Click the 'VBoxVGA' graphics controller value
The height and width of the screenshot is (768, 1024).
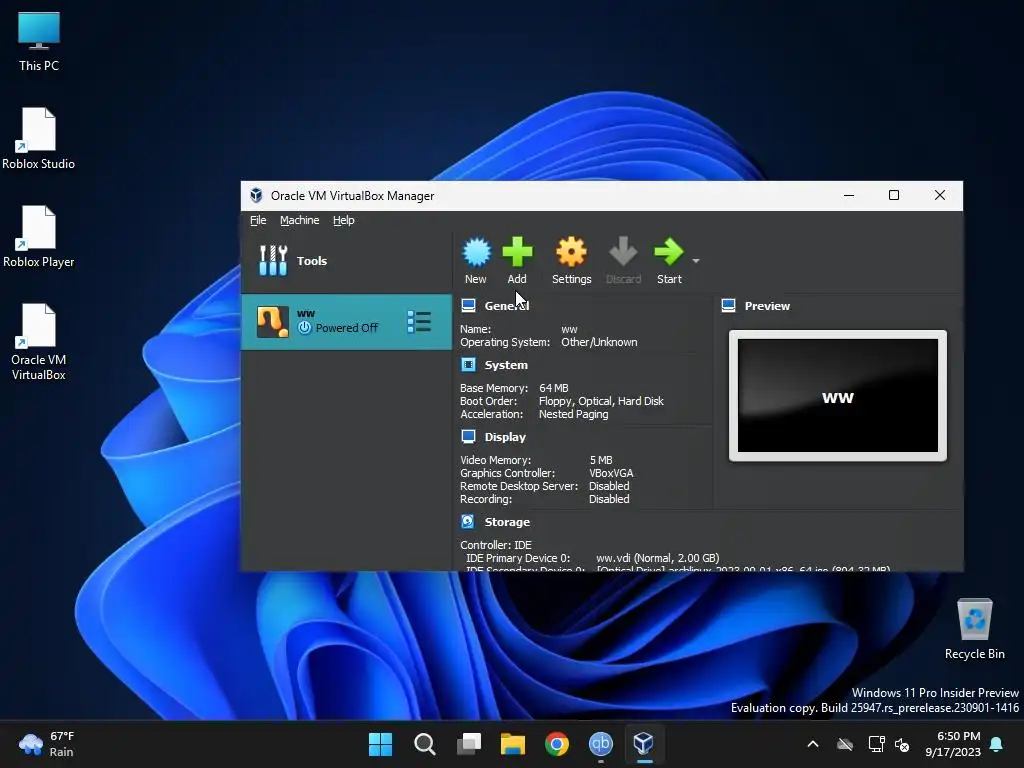coord(611,473)
